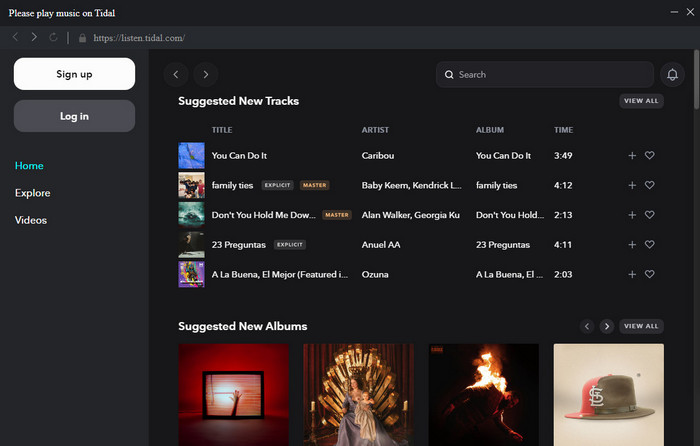
Task: Click the magnifier icon in search box
Action: coord(449,75)
